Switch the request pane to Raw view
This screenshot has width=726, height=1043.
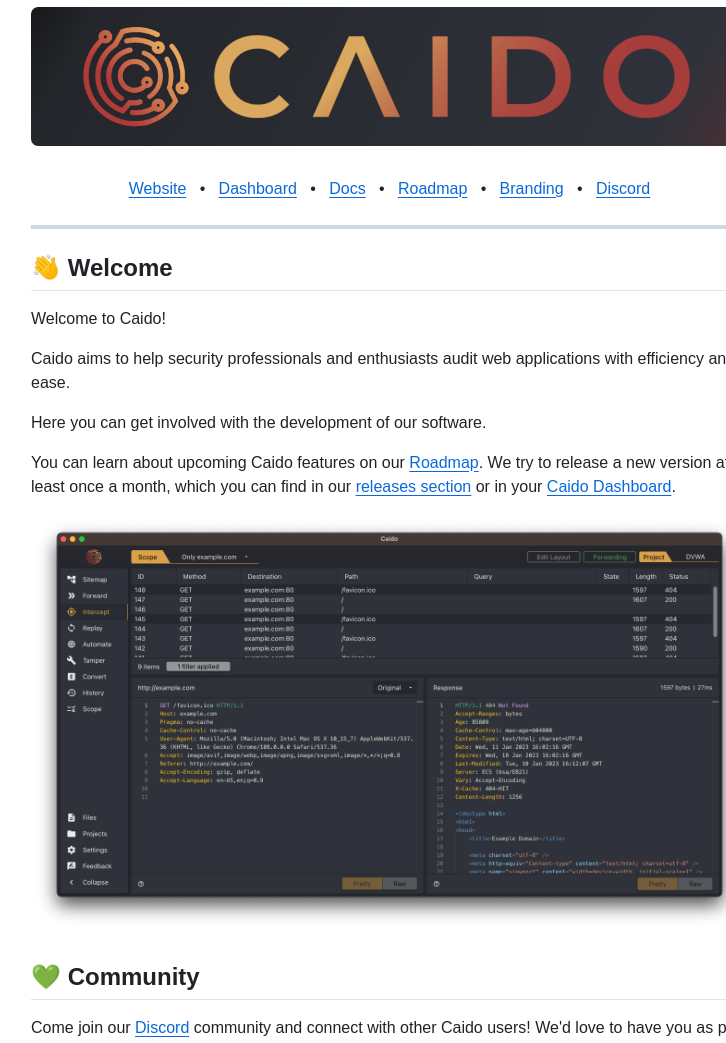[399, 884]
